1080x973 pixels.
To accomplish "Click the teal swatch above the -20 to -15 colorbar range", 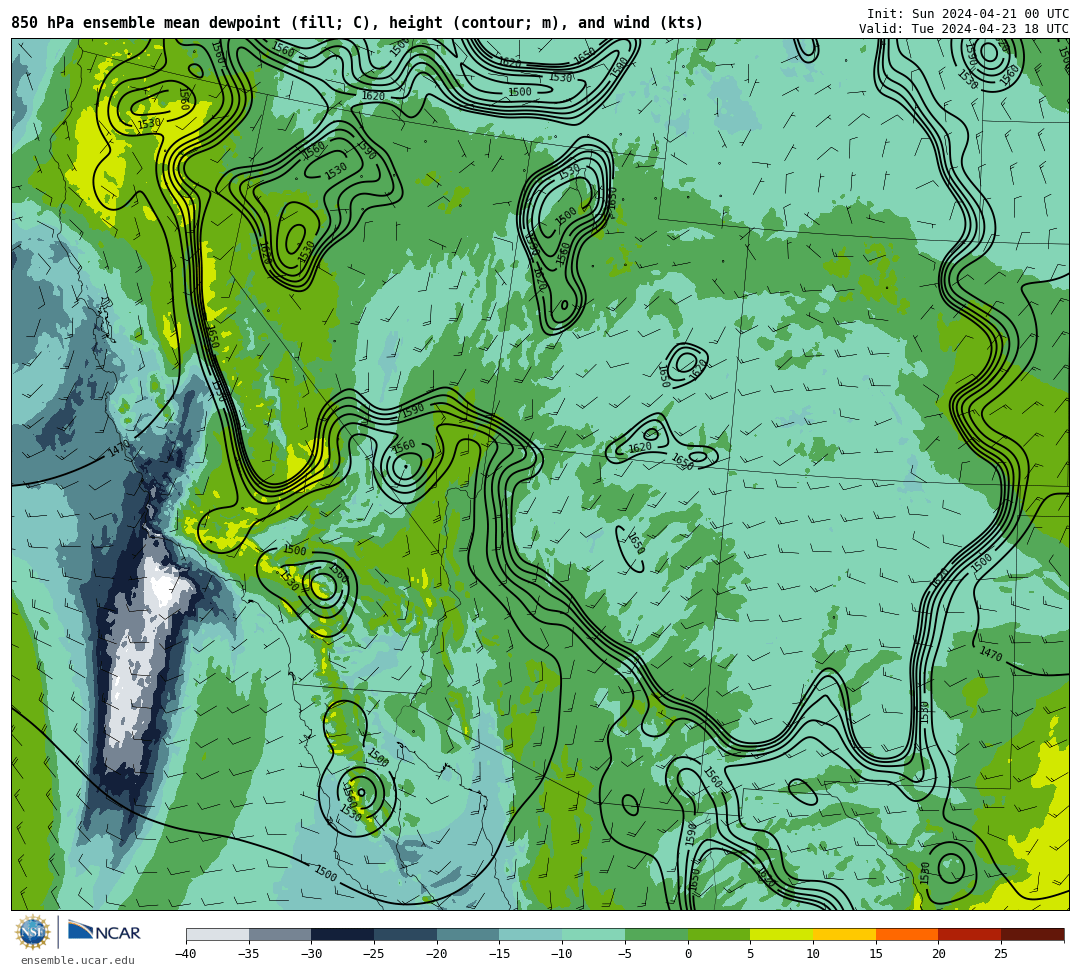I will pyautogui.click(x=468, y=934).
